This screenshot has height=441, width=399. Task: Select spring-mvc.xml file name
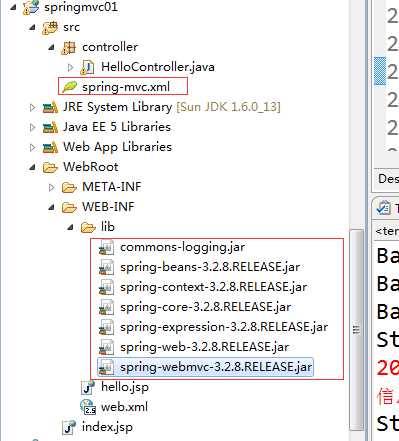[126, 87]
